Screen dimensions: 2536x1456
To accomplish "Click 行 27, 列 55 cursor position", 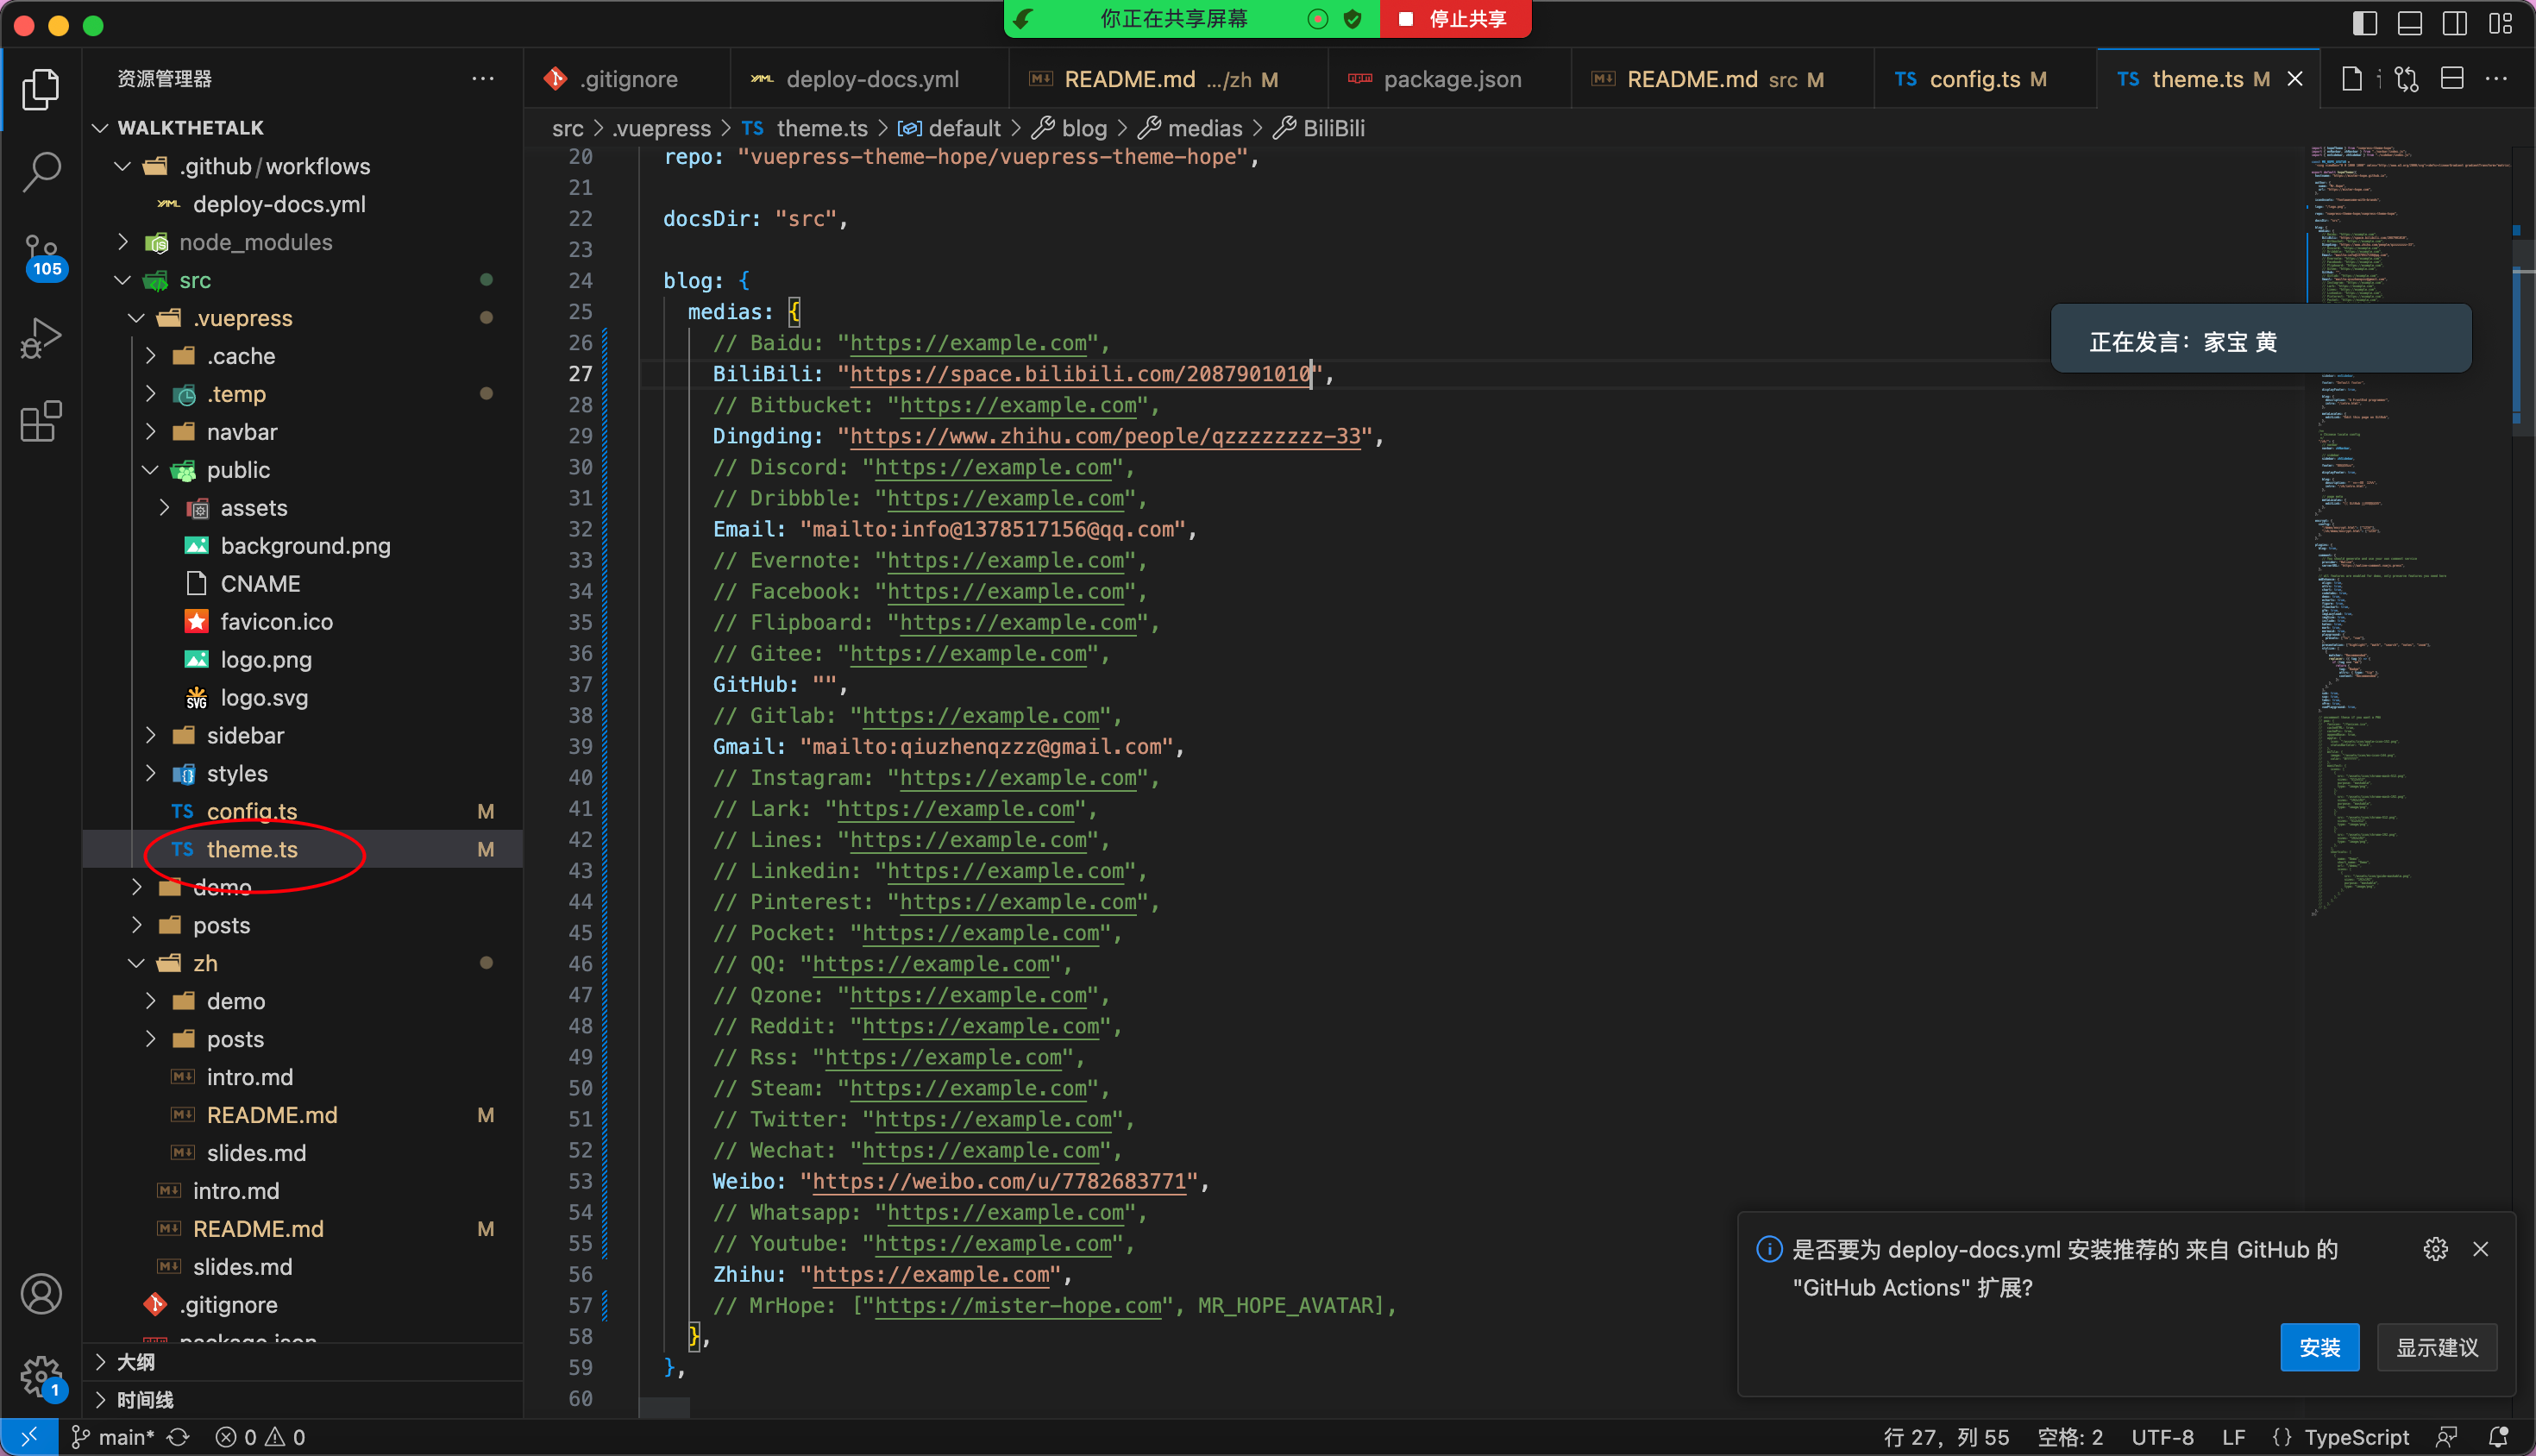I will point(1946,1437).
